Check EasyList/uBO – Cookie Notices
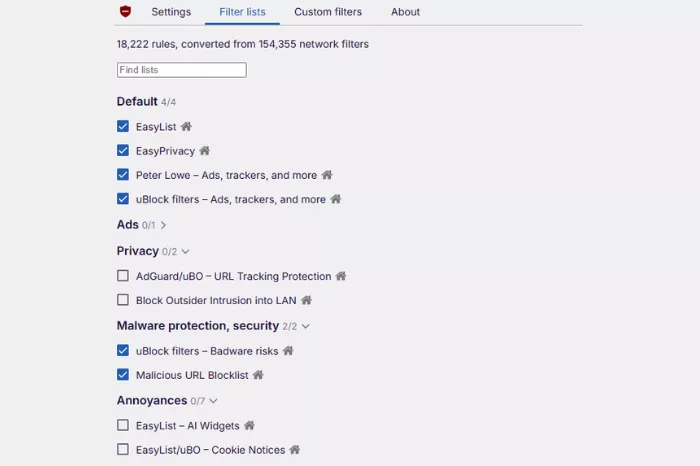Viewport: 700px width, 466px height. click(123, 449)
